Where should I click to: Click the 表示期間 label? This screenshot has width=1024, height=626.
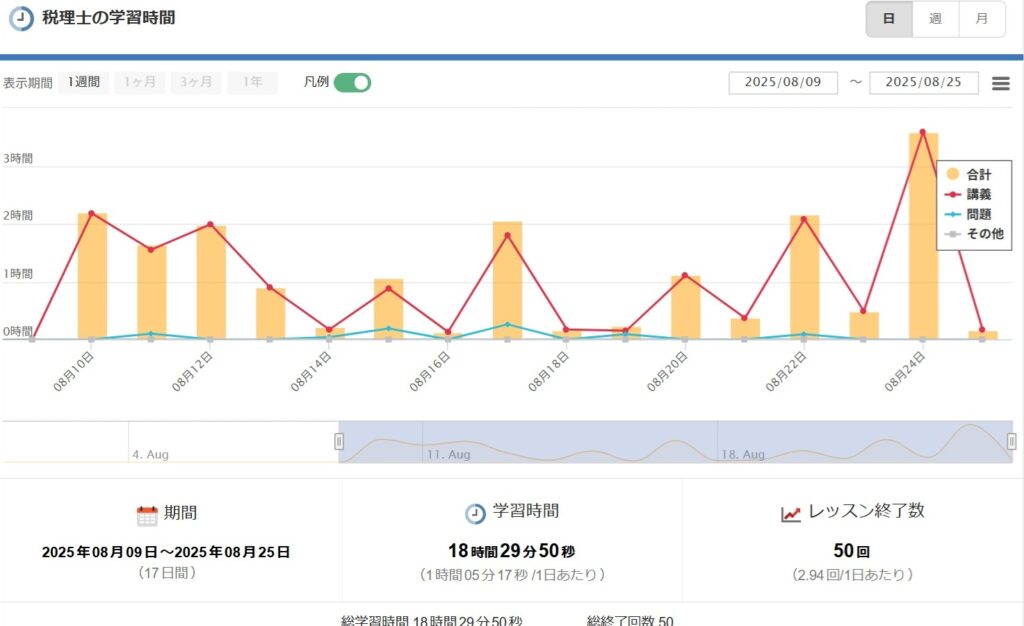coord(27,83)
